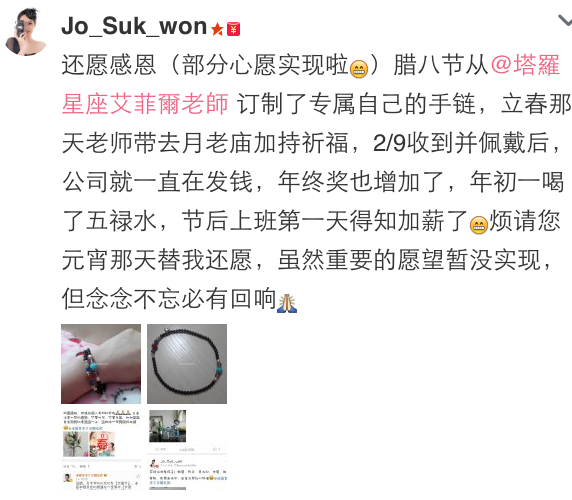Click the small avatar in third thumbnail
The height and width of the screenshot is (500, 572).
click(x=67, y=478)
